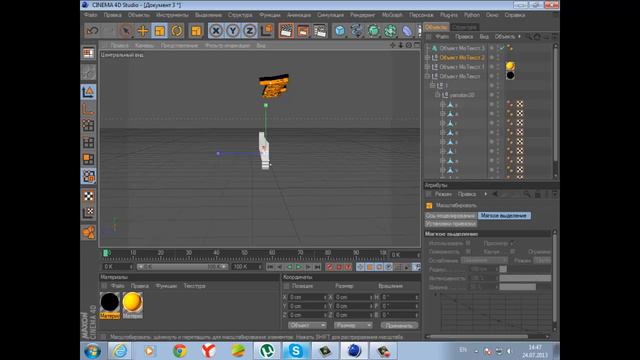Screen dimensions: 640x360
Task: Select the Move tool (orange cross)
Action: pyautogui.click(x=142, y=31)
